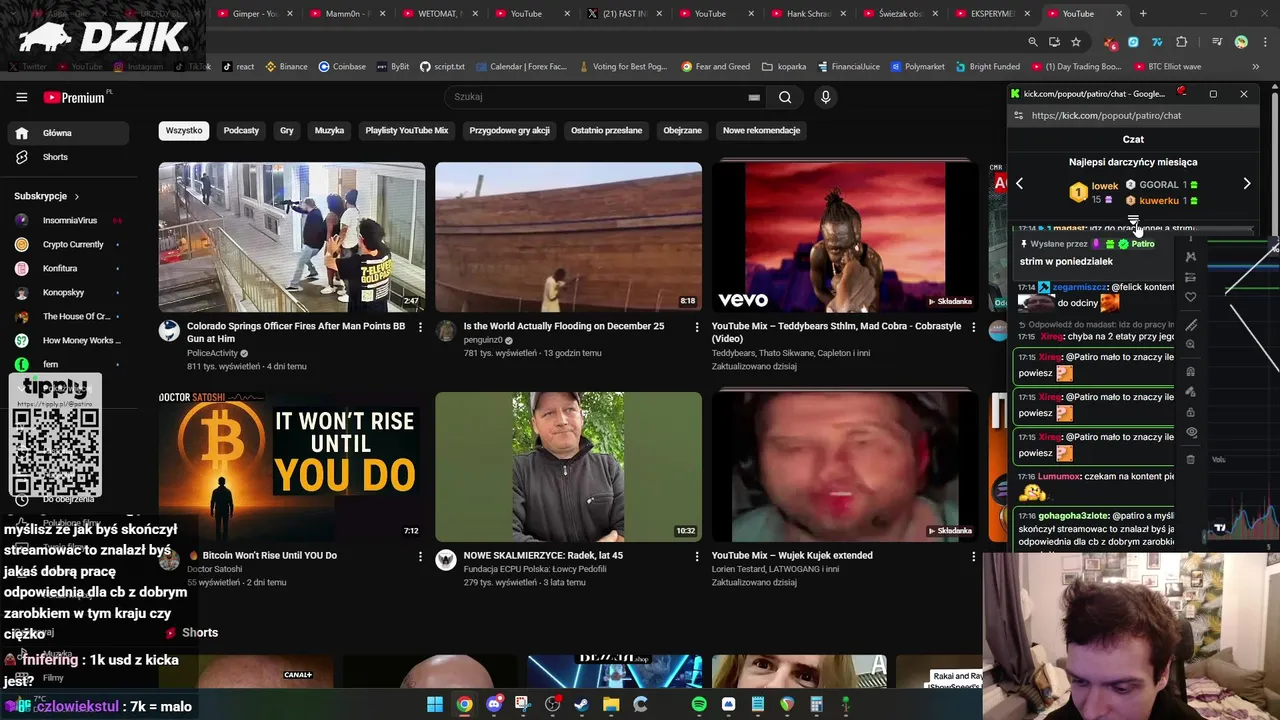This screenshot has width=1280, height=720.
Task: Open options for NOWE SKALMIERZYCE video
Action: tap(697, 556)
